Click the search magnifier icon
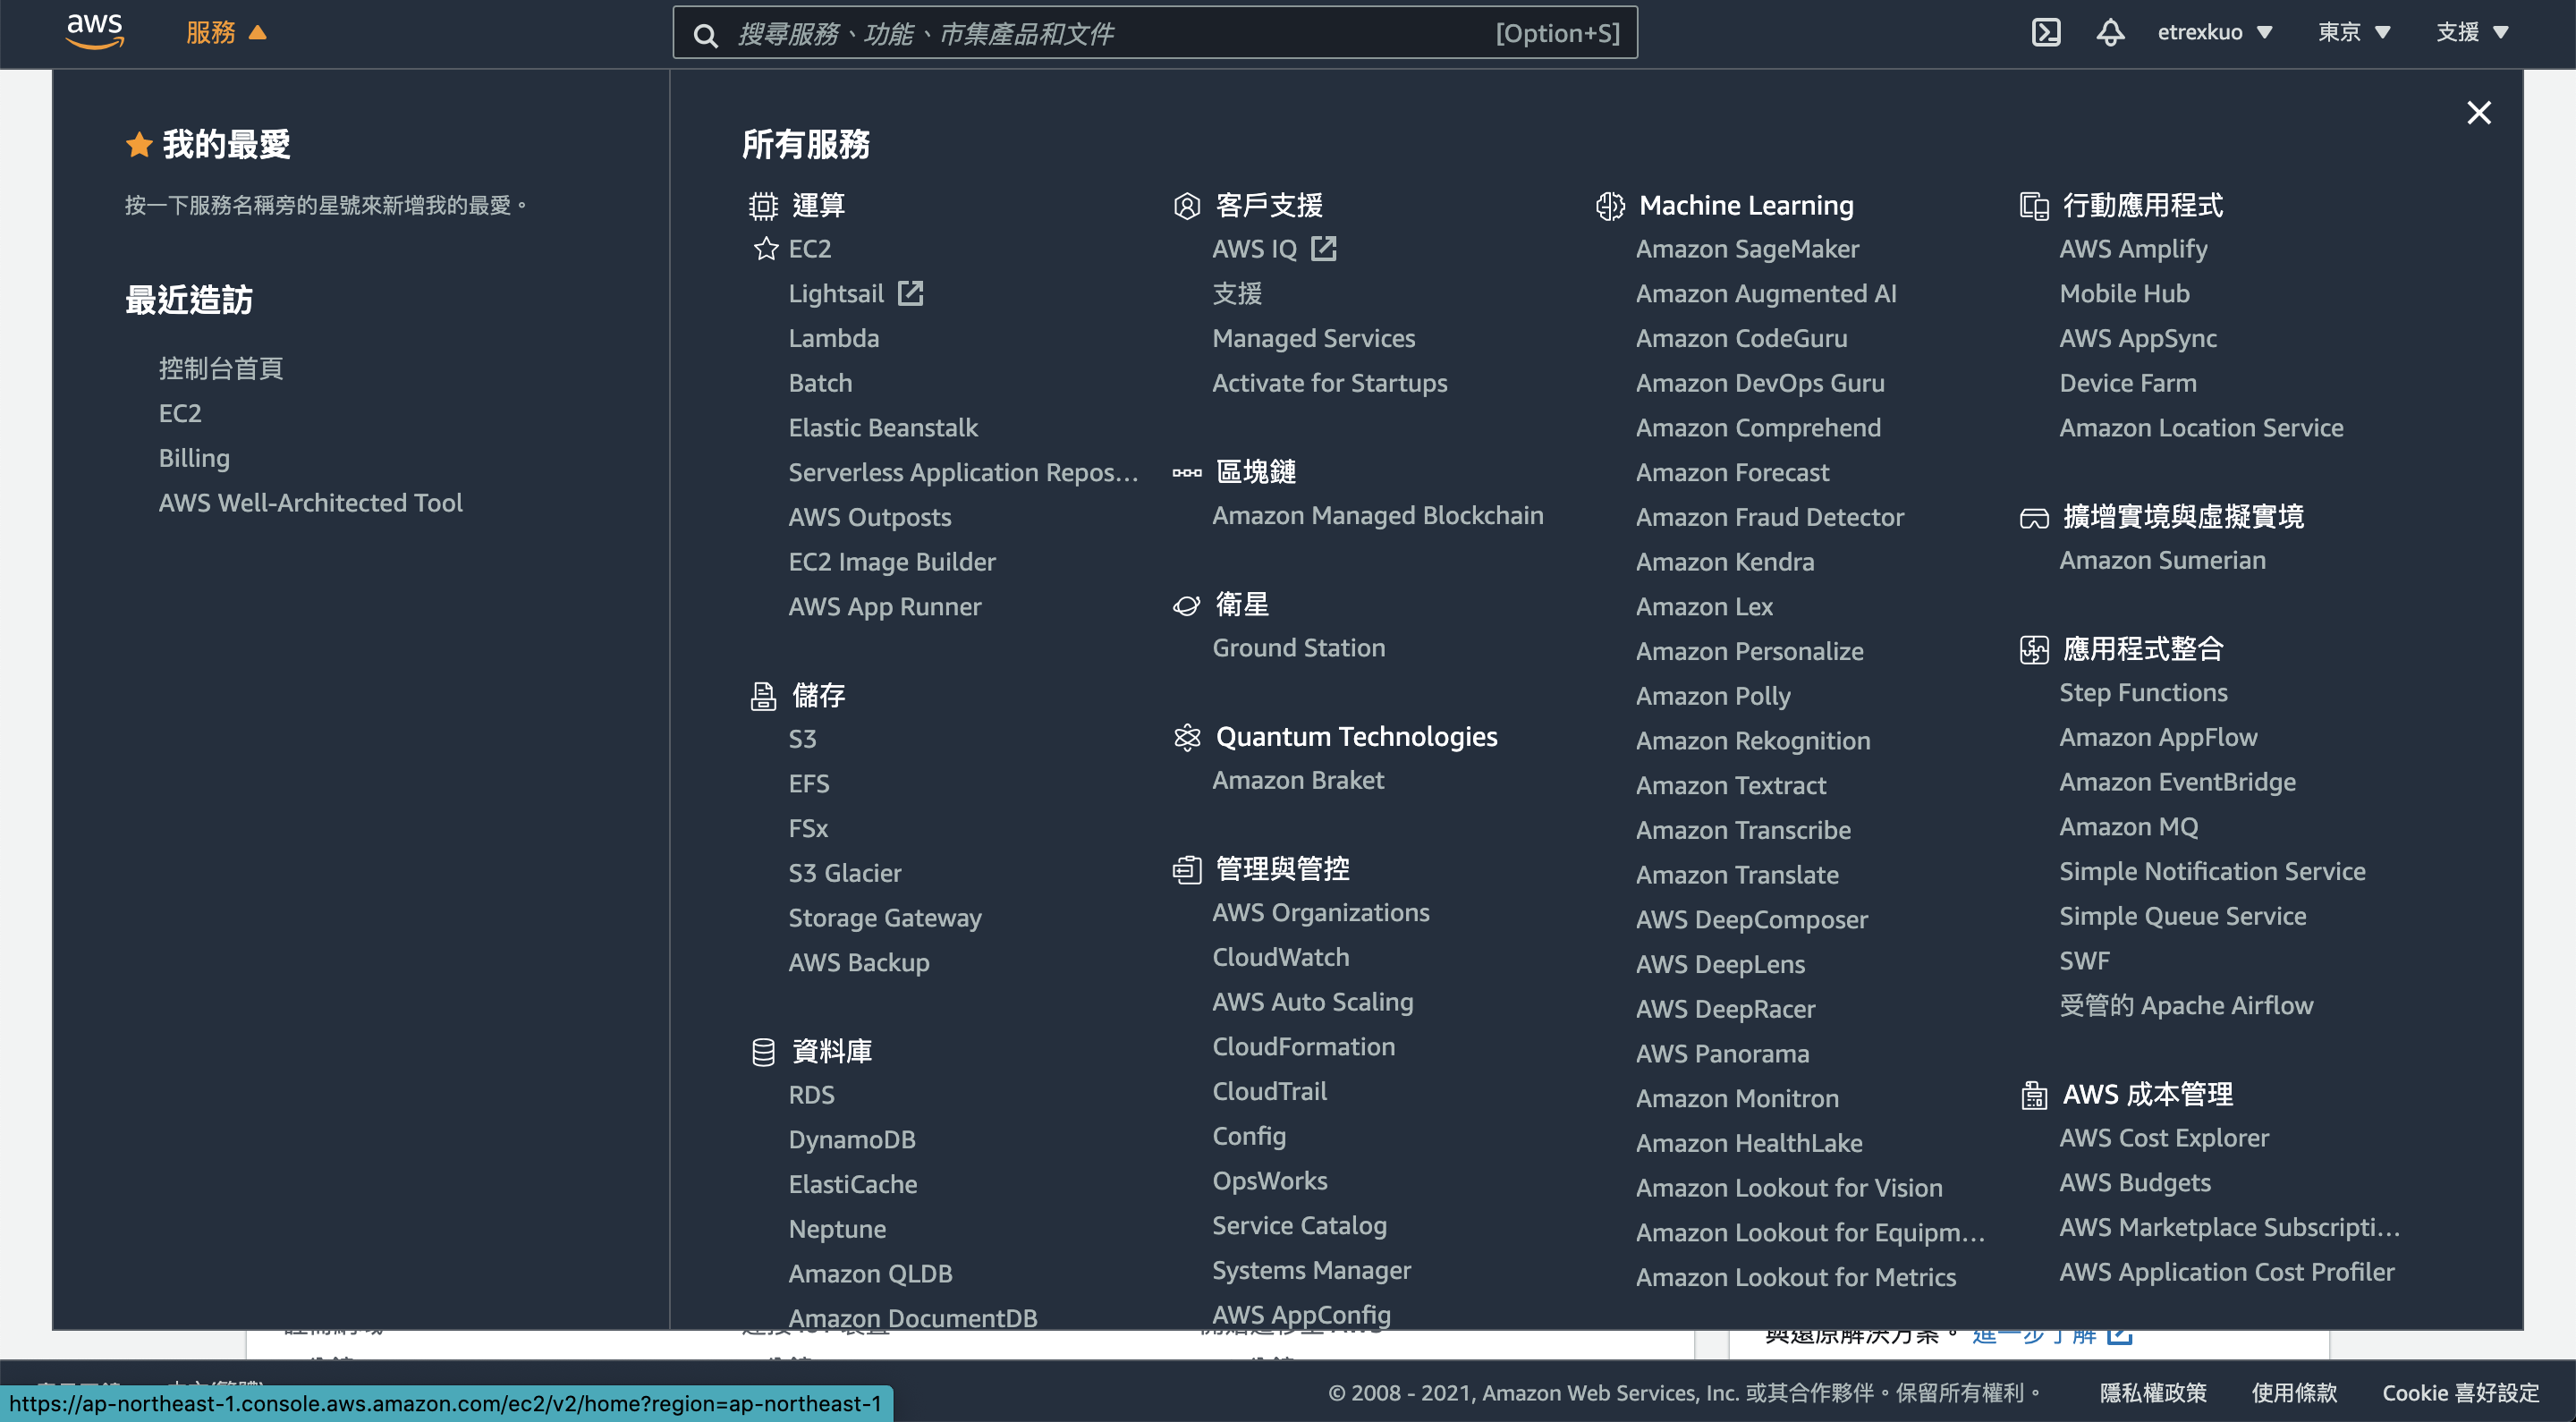2576x1422 pixels. click(x=706, y=35)
